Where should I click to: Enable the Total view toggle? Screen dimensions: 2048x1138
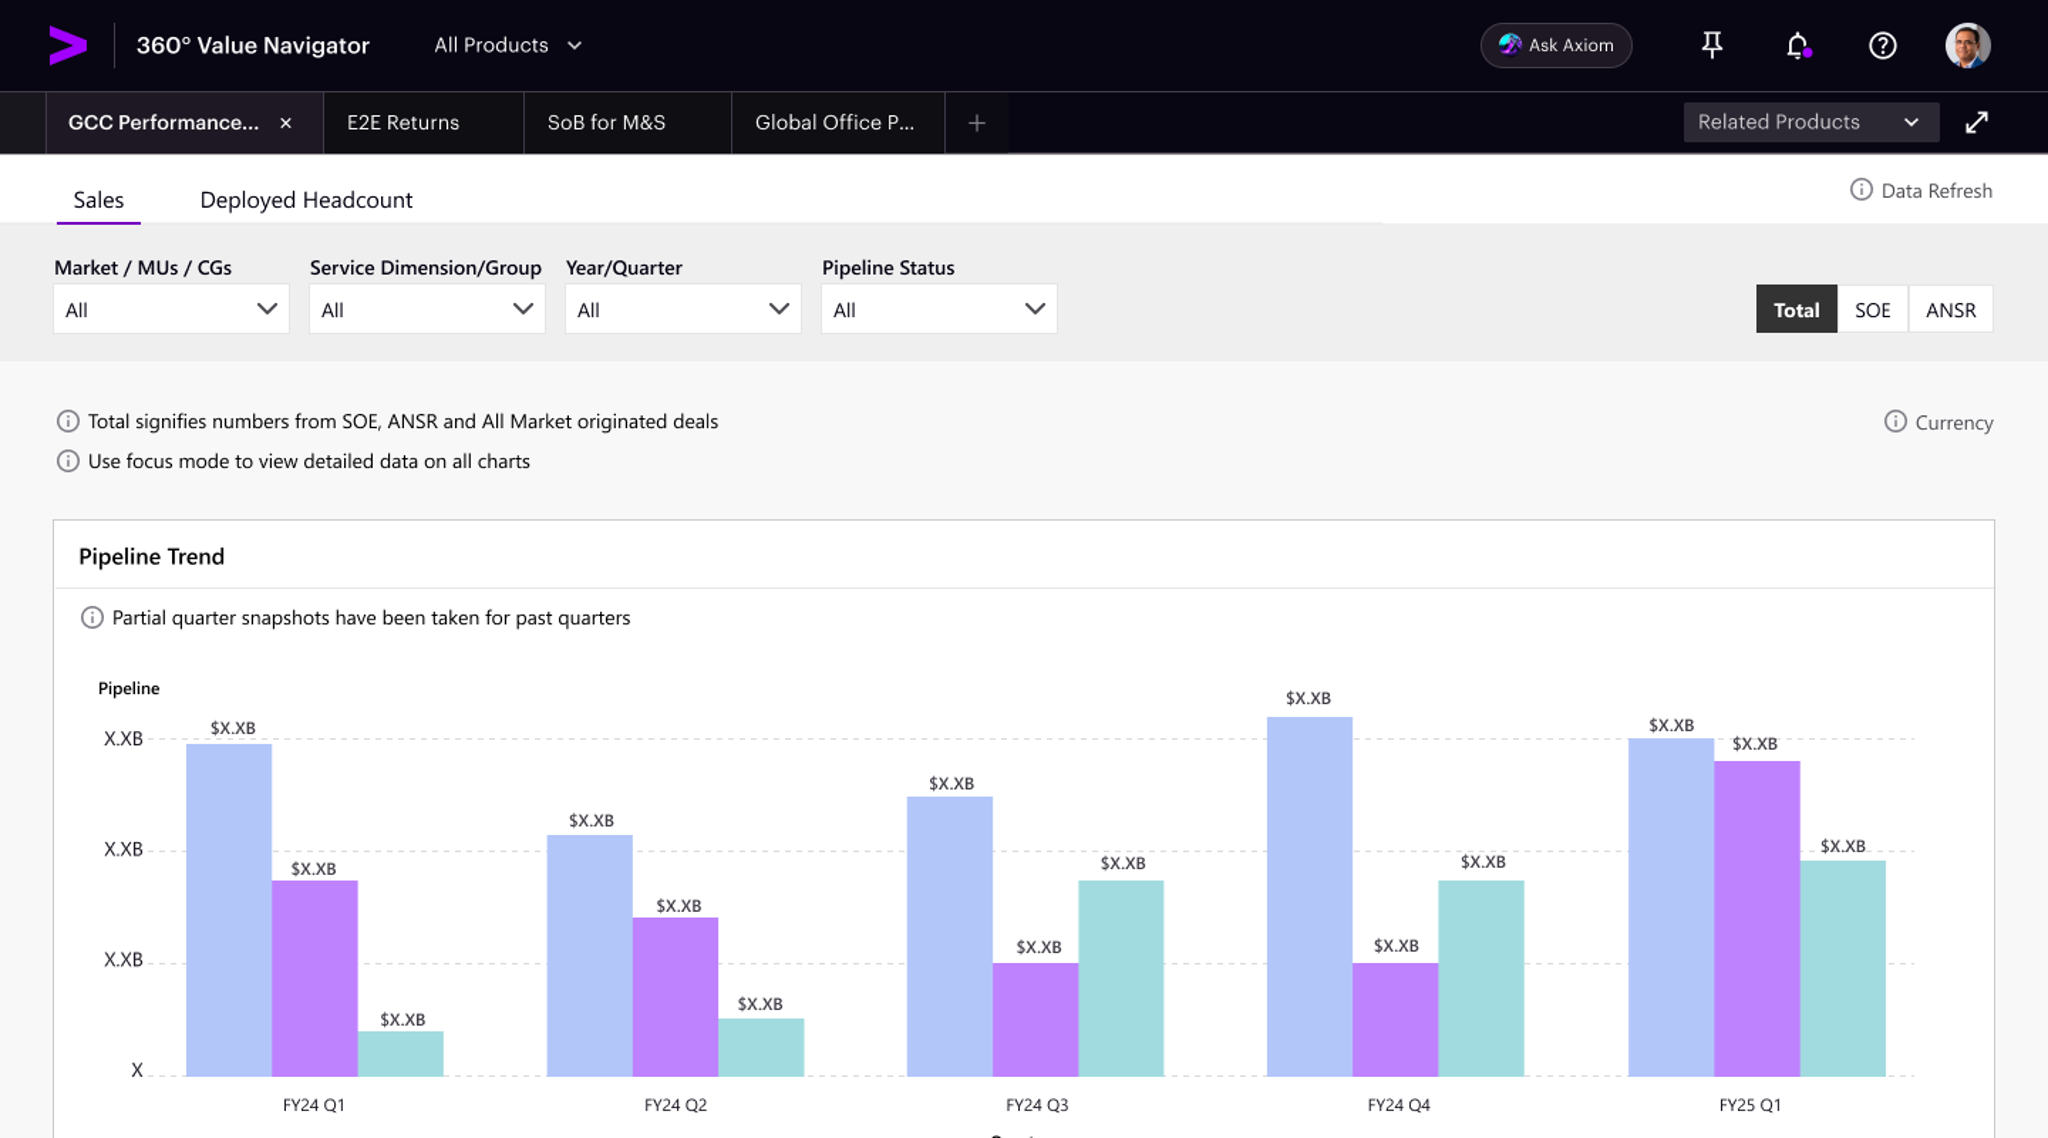[x=1796, y=309]
